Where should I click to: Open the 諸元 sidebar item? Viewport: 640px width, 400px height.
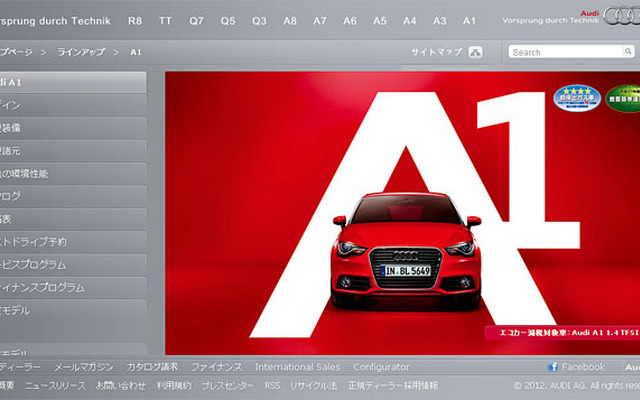(x=73, y=151)
